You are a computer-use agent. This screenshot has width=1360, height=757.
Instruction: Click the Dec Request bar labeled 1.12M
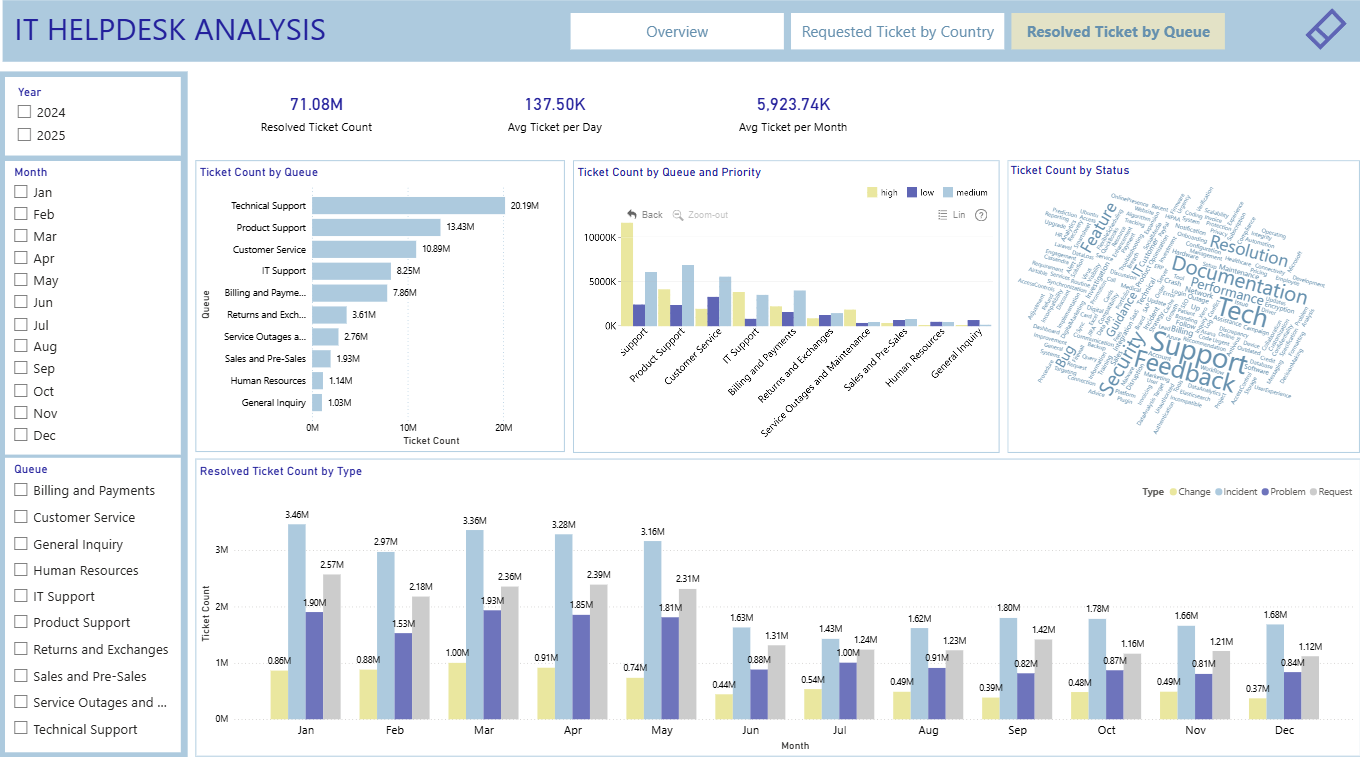pos(1310,686)
